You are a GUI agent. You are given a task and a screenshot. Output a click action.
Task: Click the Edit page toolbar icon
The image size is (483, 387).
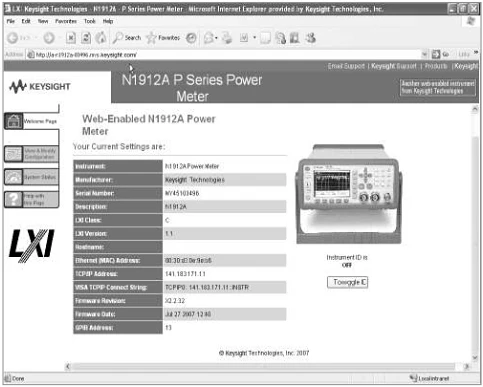pyautogui.click(x=244, y=38)
